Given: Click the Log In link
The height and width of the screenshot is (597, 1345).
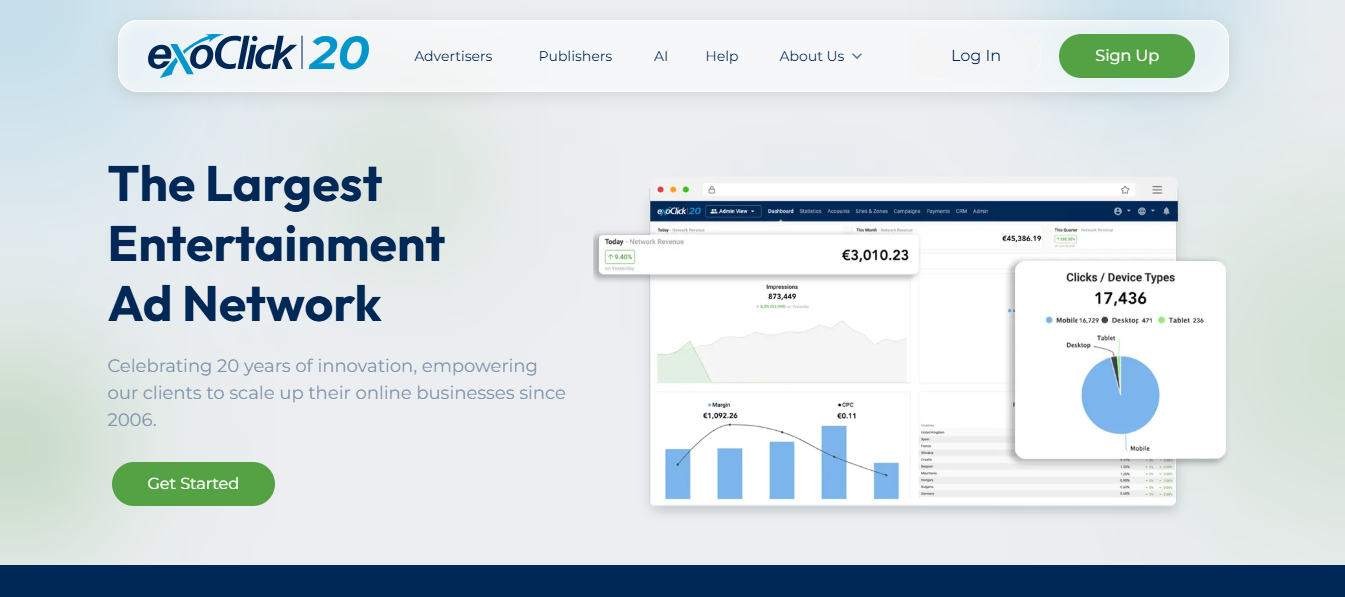Looking at the screenshot, I should (x=976, y=56).
